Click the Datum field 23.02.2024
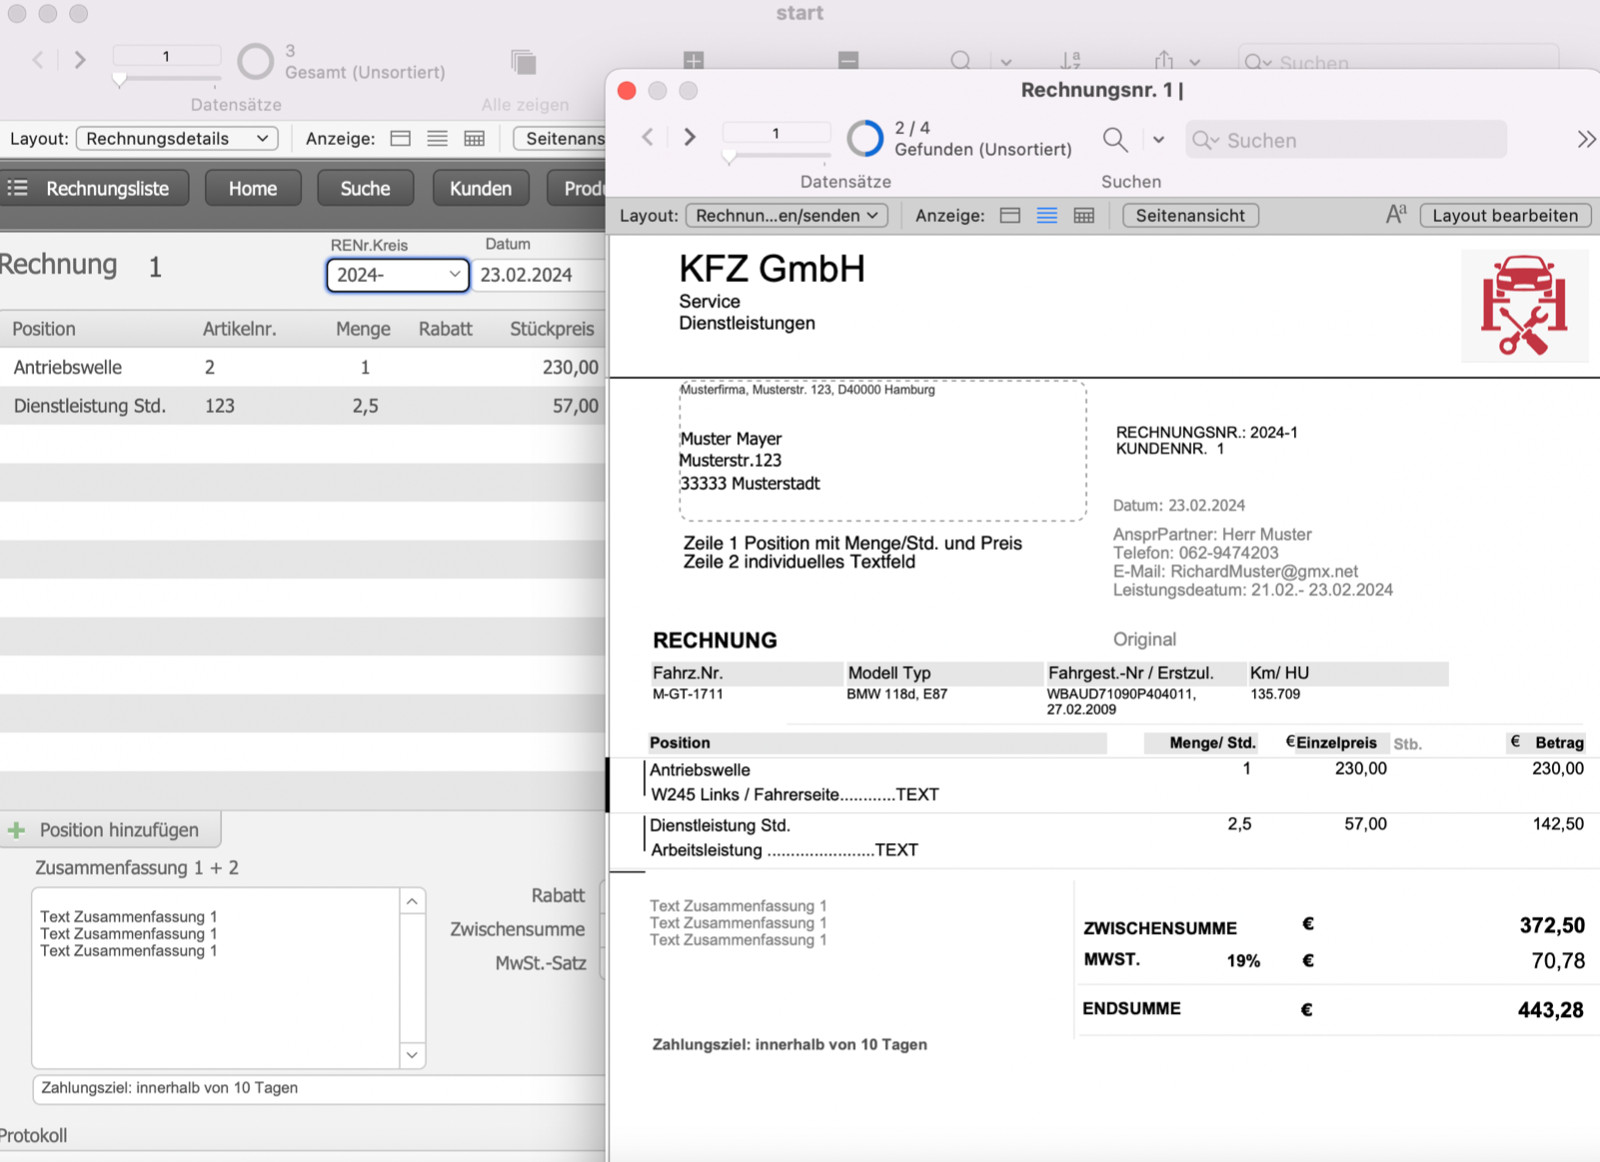 [538, 275]
